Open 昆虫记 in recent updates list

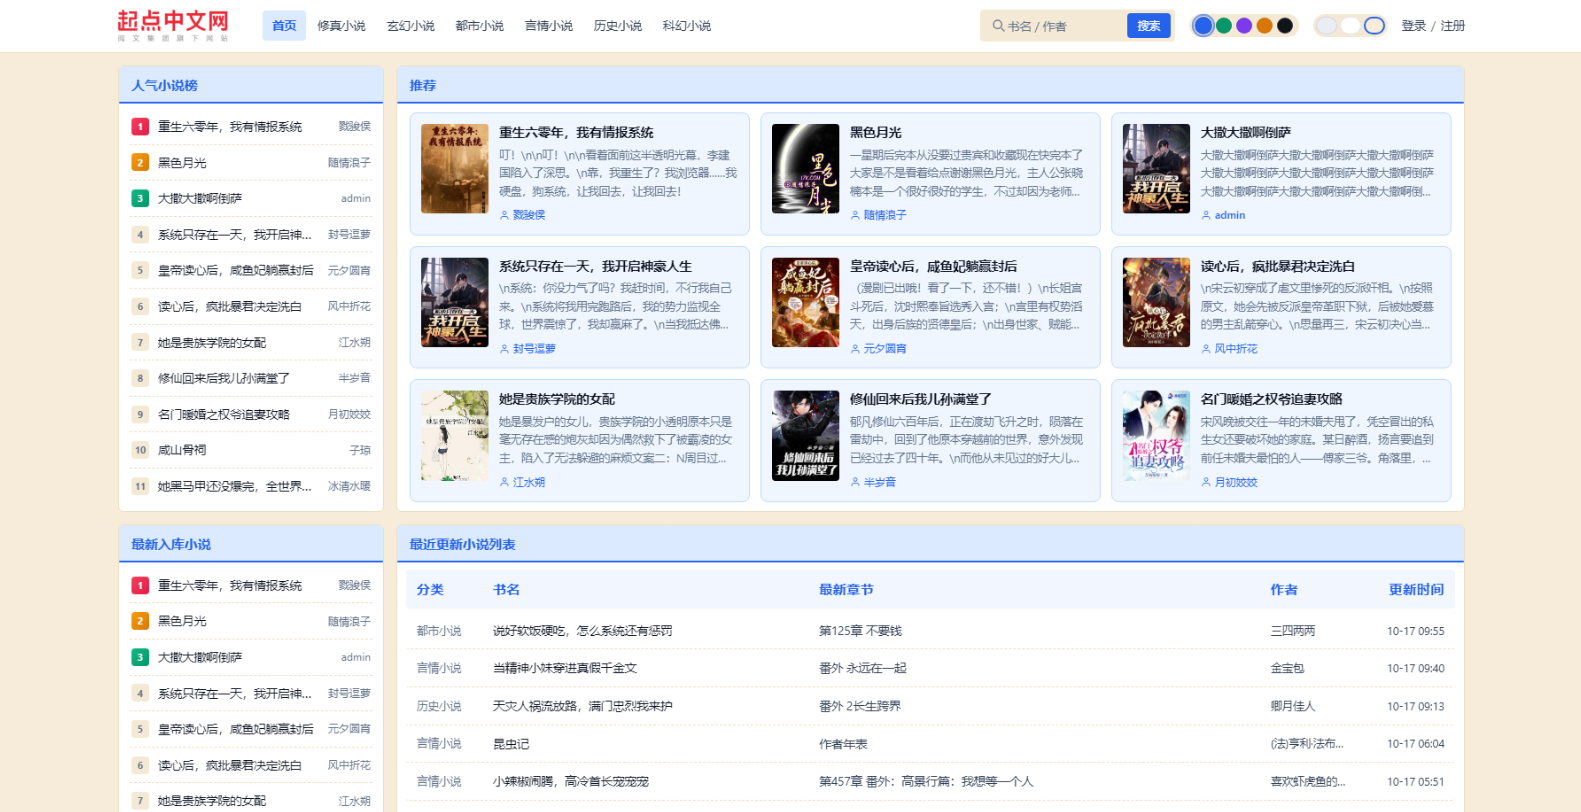pos(511,744)
